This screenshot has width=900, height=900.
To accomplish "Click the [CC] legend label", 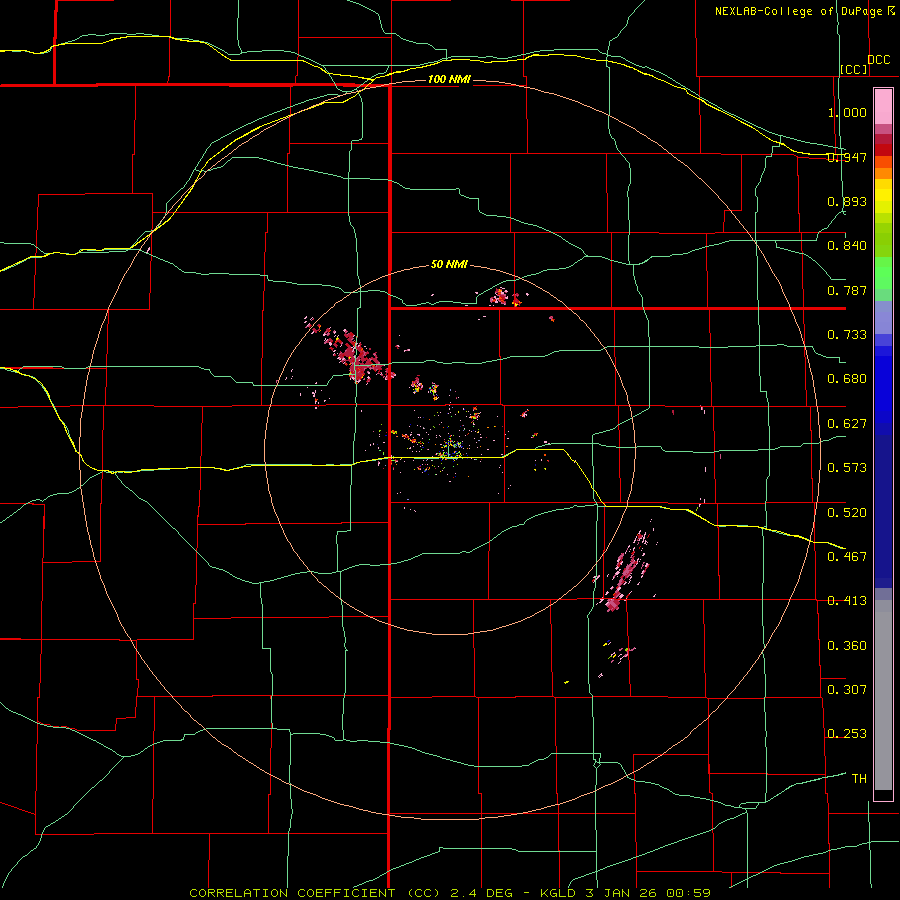I will 854,69.
